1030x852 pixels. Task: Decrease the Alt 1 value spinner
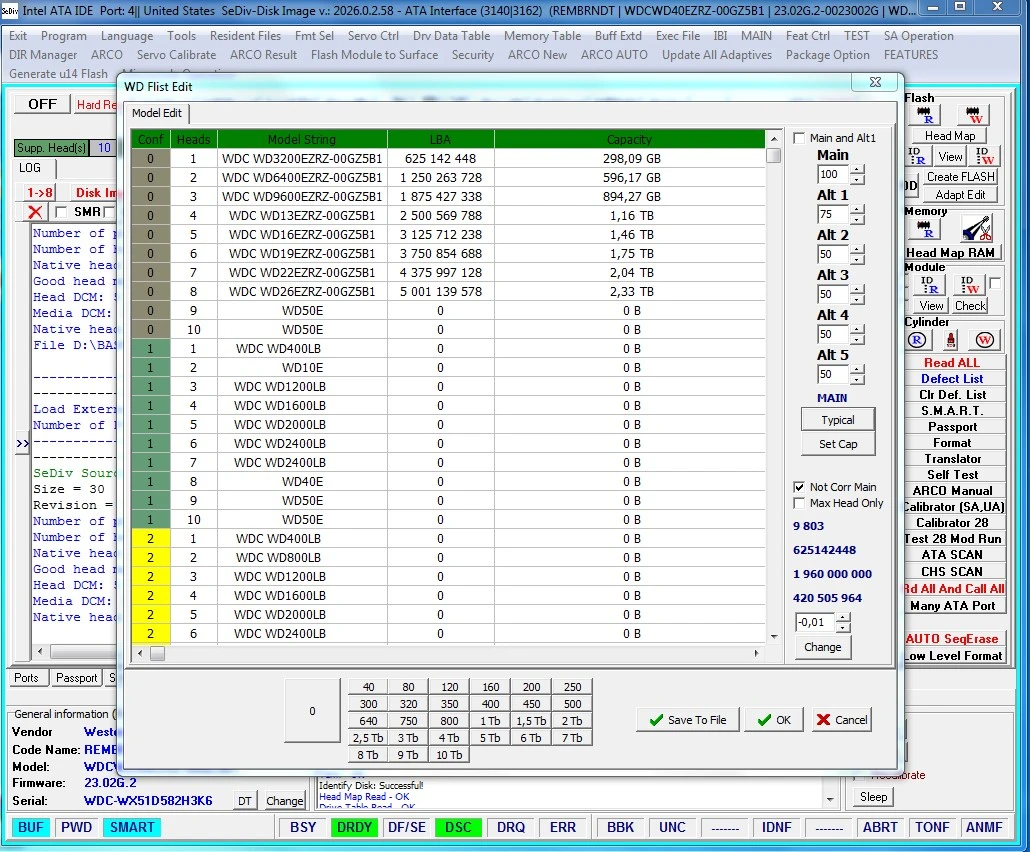(x=857, y=219)
